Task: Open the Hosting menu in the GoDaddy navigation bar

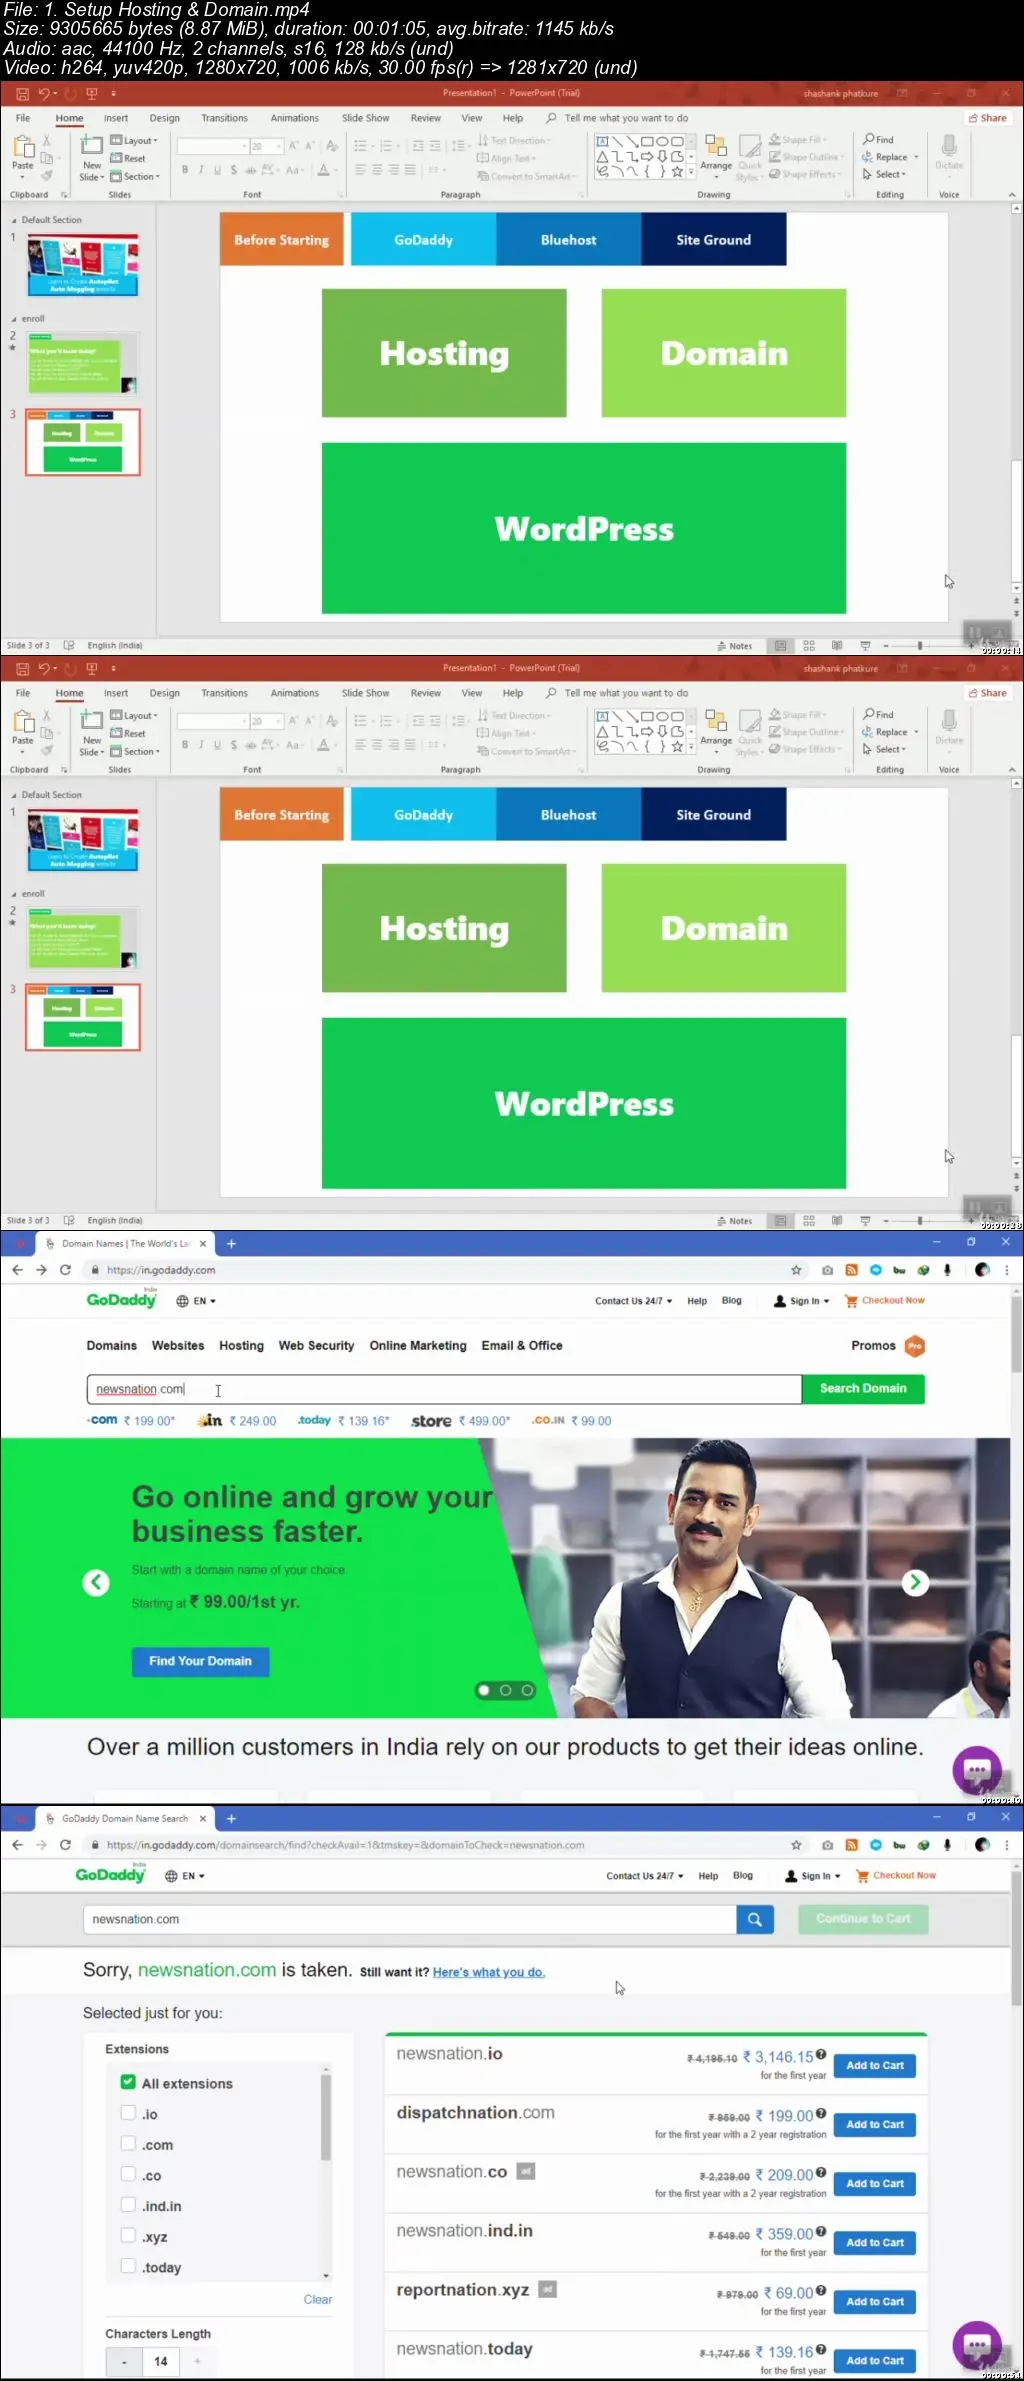Action: pos(242,1346)
